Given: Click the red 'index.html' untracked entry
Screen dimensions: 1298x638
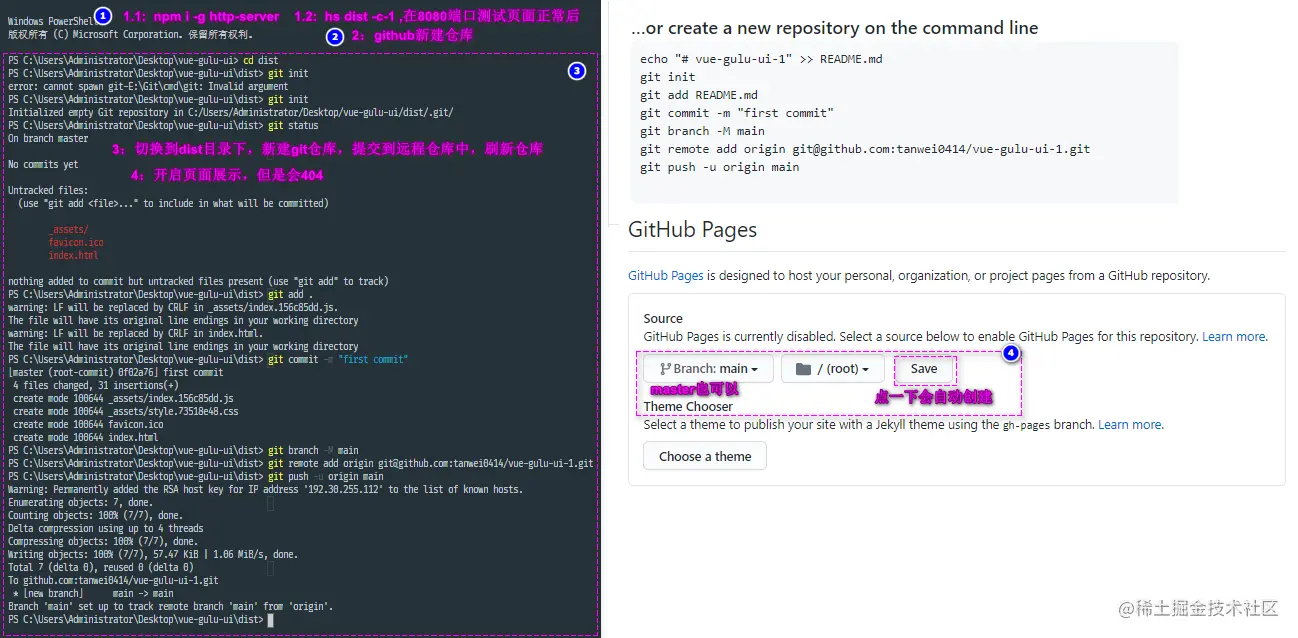Looking at the screenshot, I should (73, 256).
